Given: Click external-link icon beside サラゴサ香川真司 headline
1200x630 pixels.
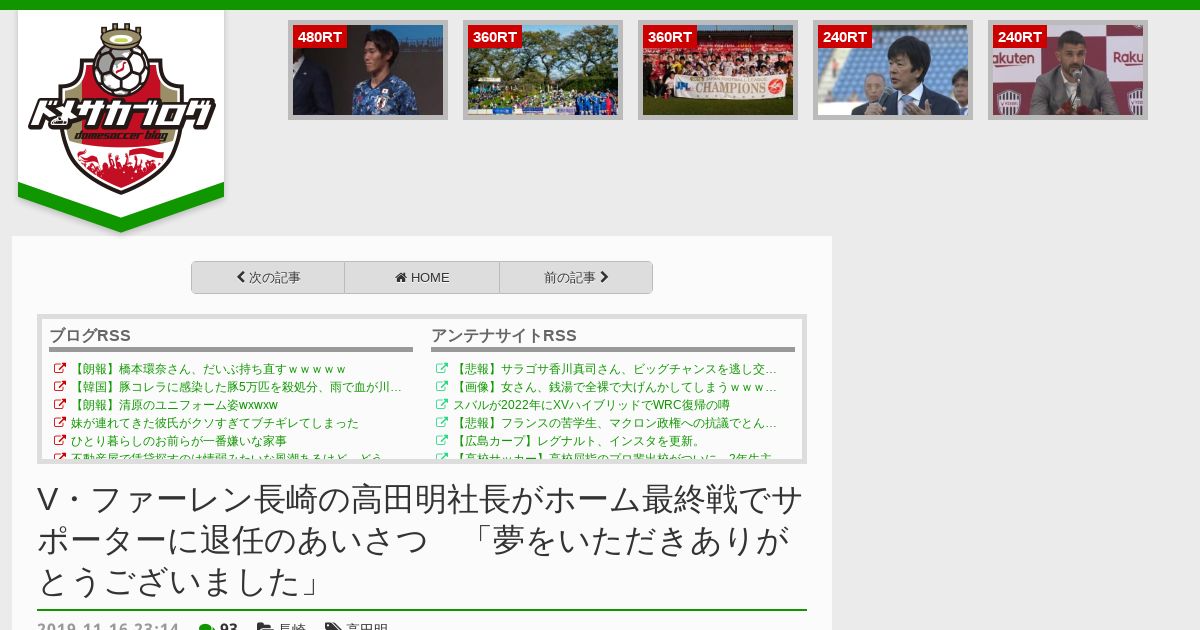Looking at the screenshot, I should [x=442, y=369].
